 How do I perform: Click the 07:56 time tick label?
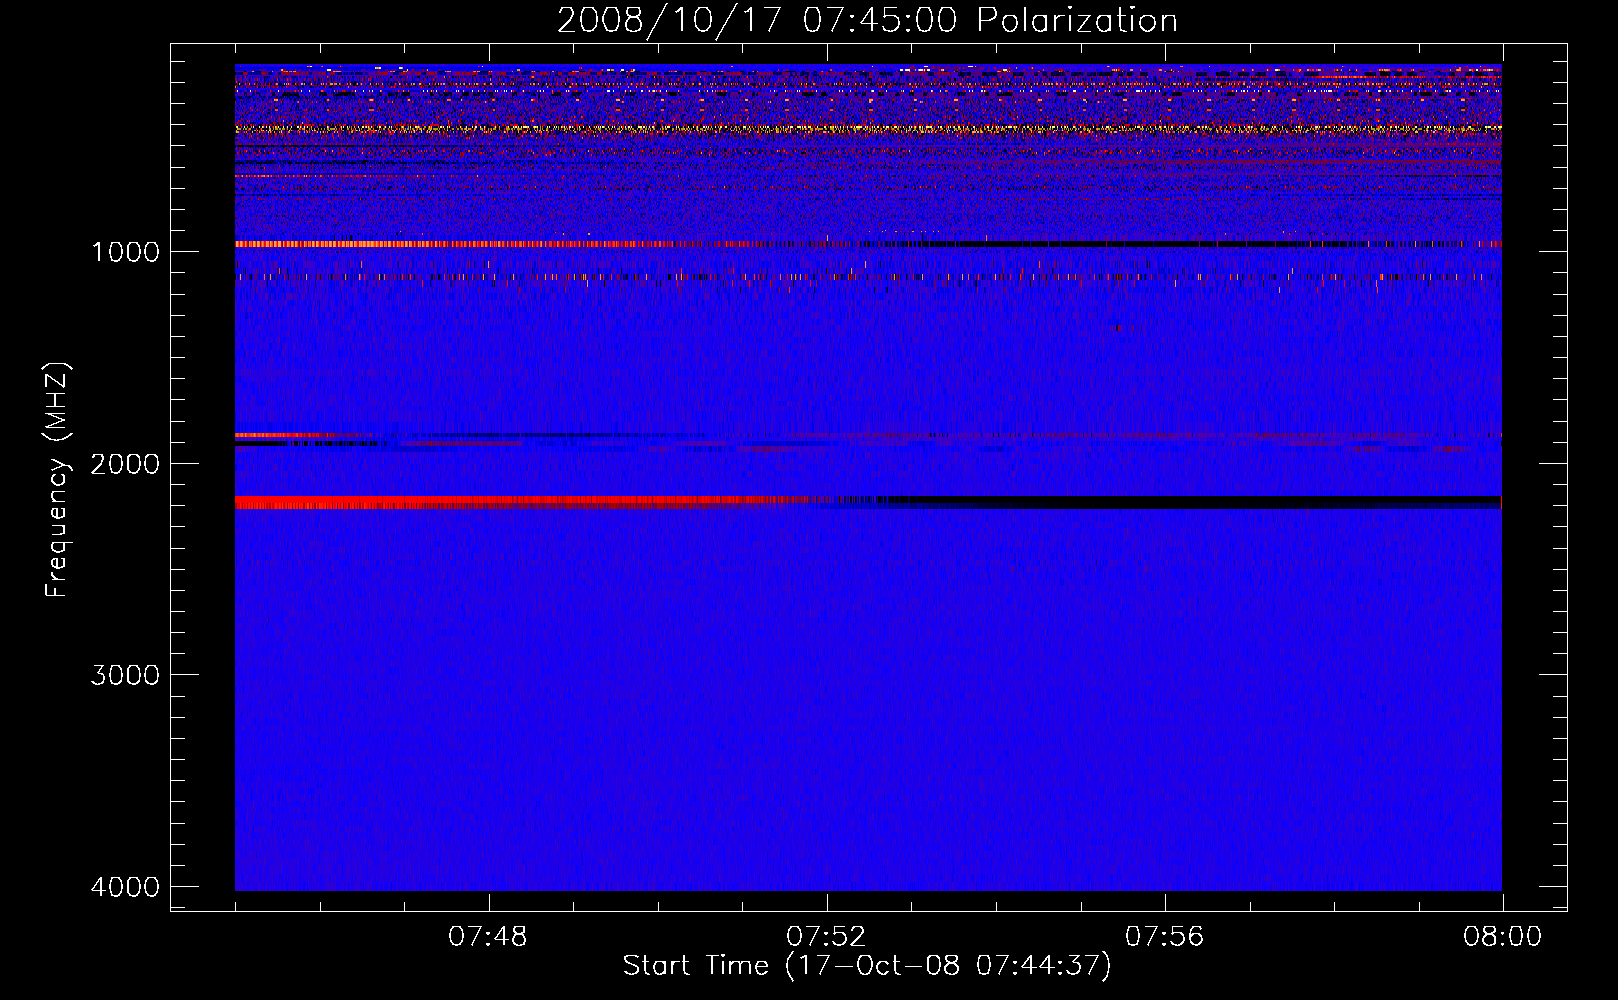(1164, 937)
